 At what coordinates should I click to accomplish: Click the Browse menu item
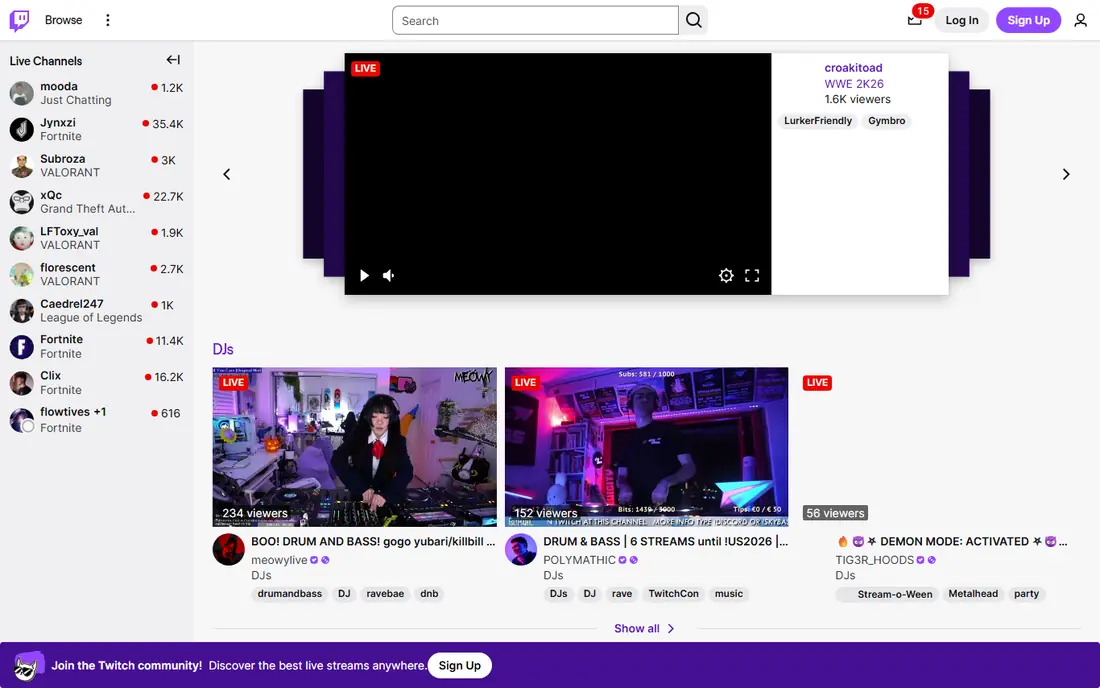coord(63,20)
